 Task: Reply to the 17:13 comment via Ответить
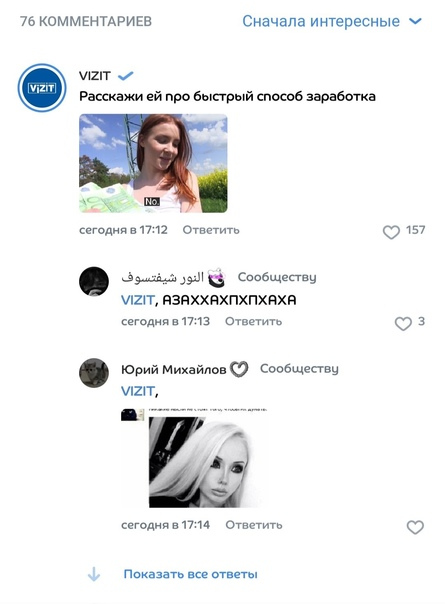[x=254, y=321]
